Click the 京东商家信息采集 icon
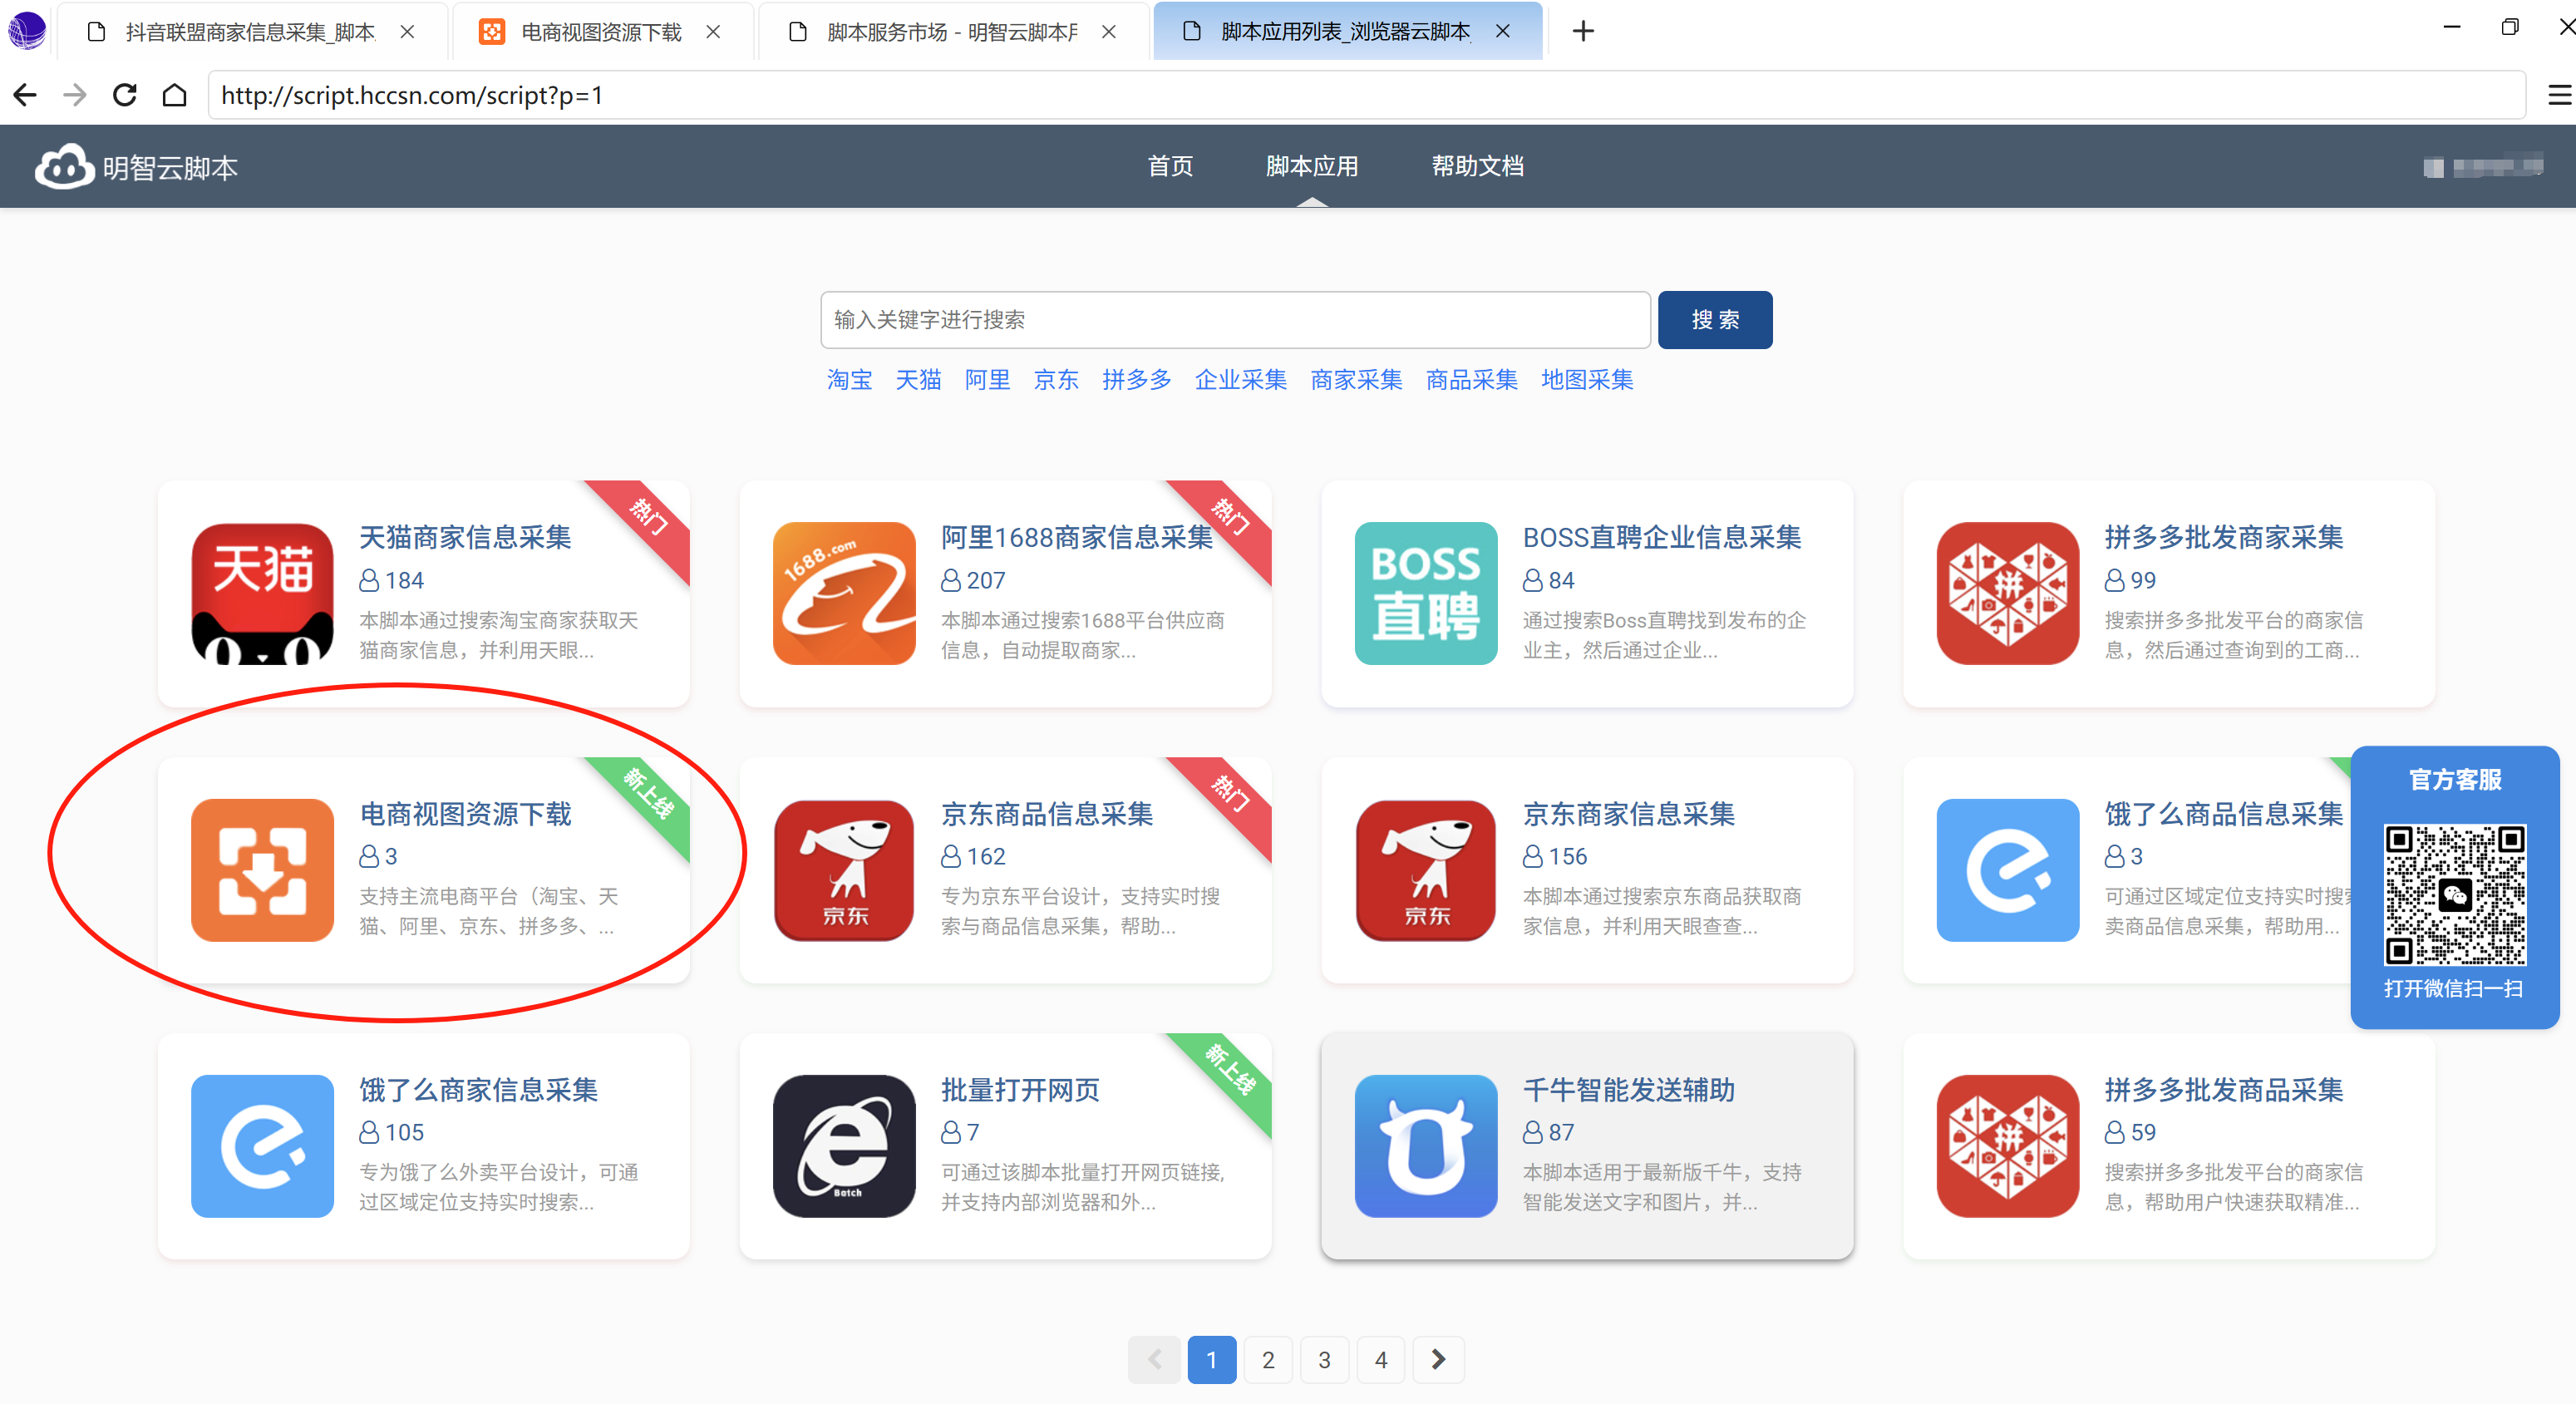 click(x=1426, y=870)
